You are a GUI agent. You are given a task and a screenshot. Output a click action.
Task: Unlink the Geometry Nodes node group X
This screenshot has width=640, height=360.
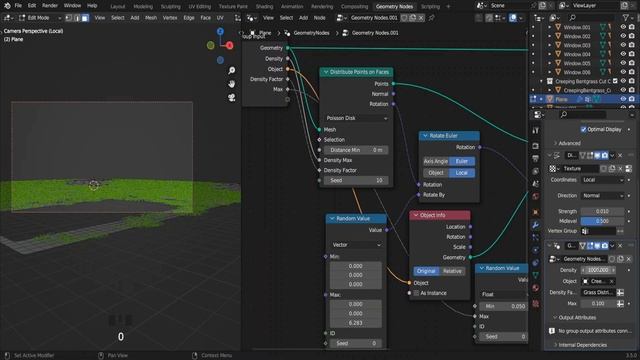point(629,259)
